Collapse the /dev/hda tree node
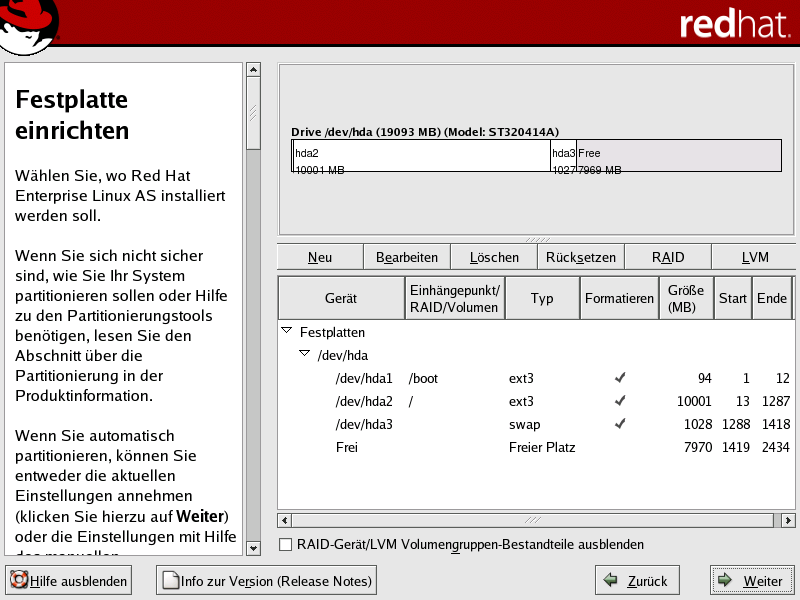 pyautogui.click(x=304, y=354)
